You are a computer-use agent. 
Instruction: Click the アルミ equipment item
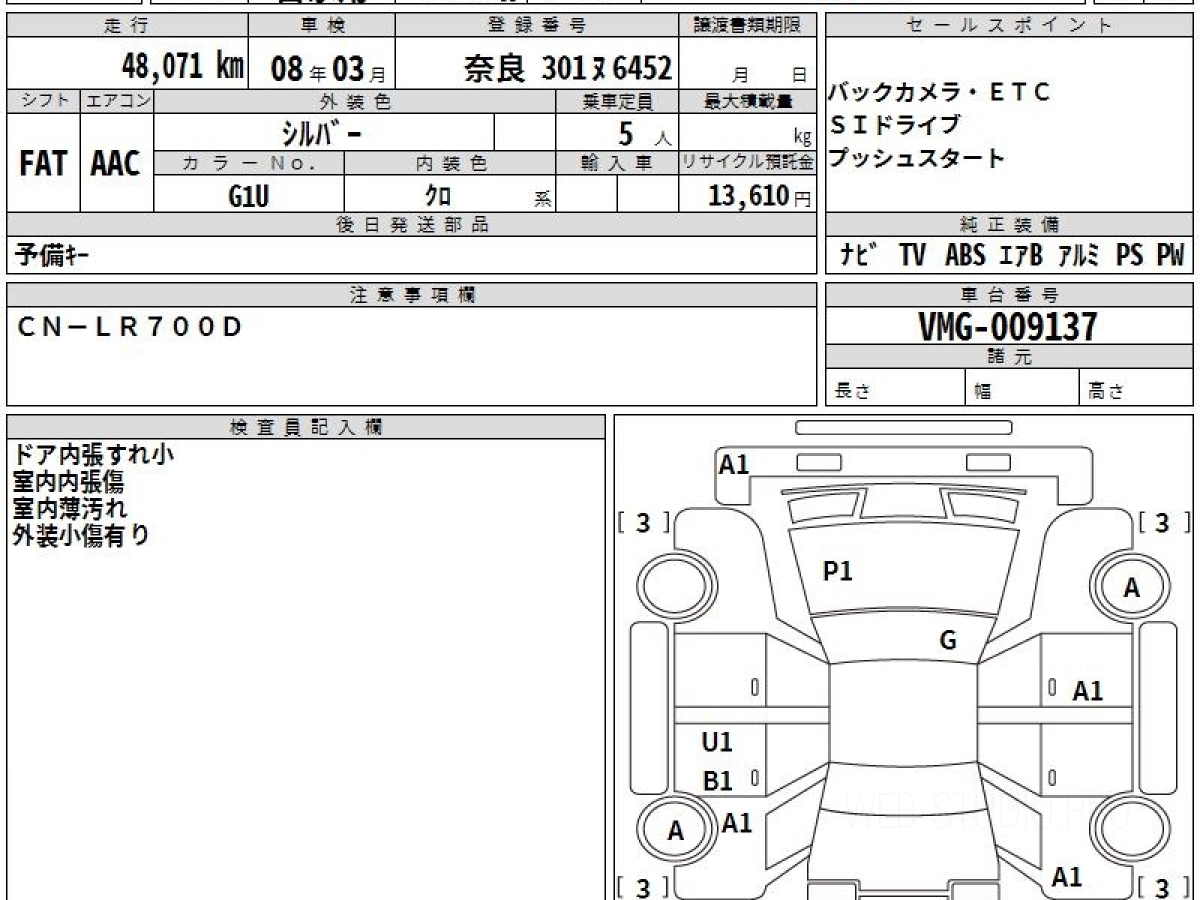click(x=1079, y=255)
